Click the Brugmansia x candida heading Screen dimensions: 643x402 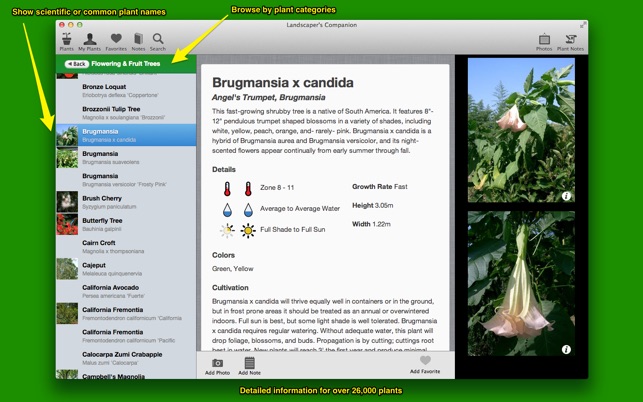point(283,82)
